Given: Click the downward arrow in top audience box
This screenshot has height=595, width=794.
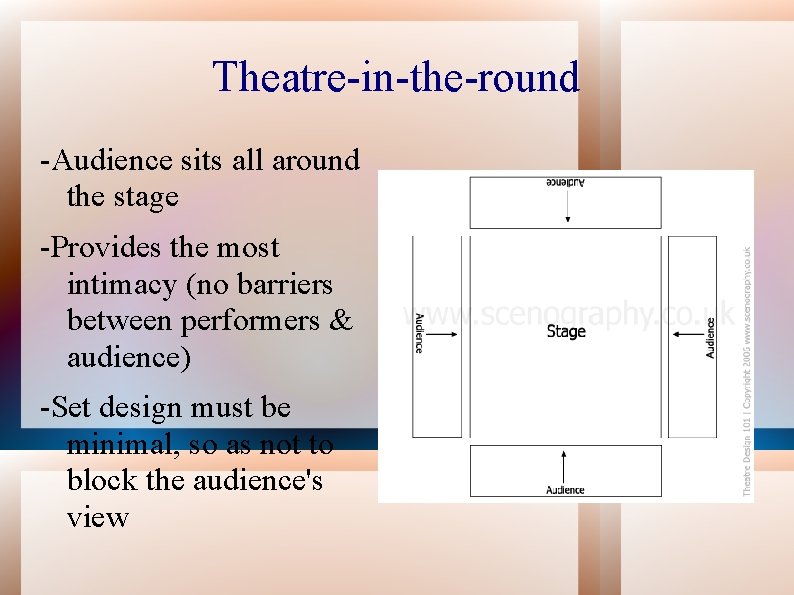Looking at the screenshot, I should click(x=568, y=207).
